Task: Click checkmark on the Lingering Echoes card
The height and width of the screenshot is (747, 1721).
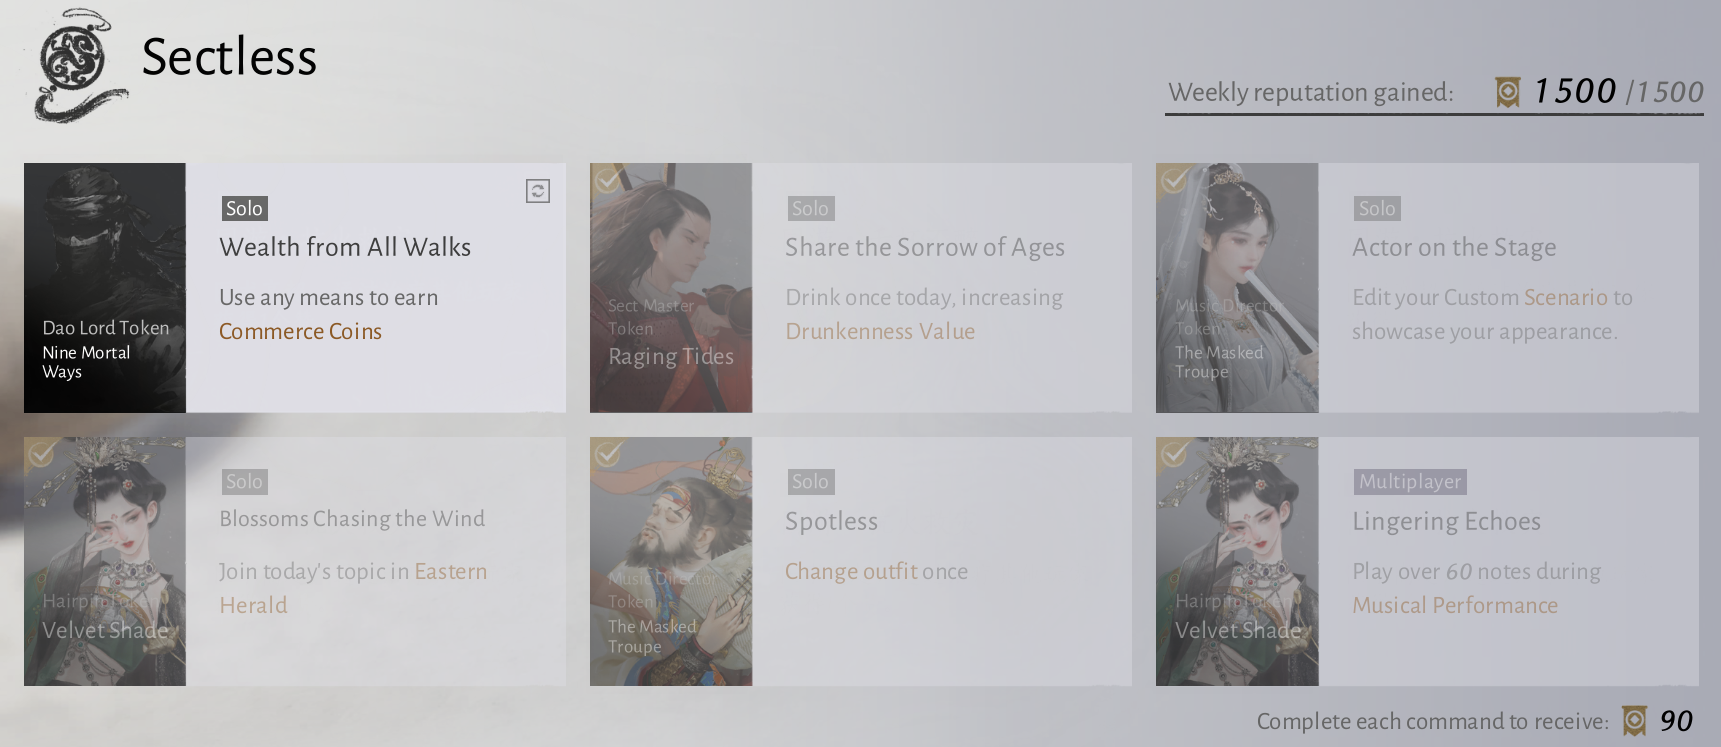Action: click(x=1174, y=454)
